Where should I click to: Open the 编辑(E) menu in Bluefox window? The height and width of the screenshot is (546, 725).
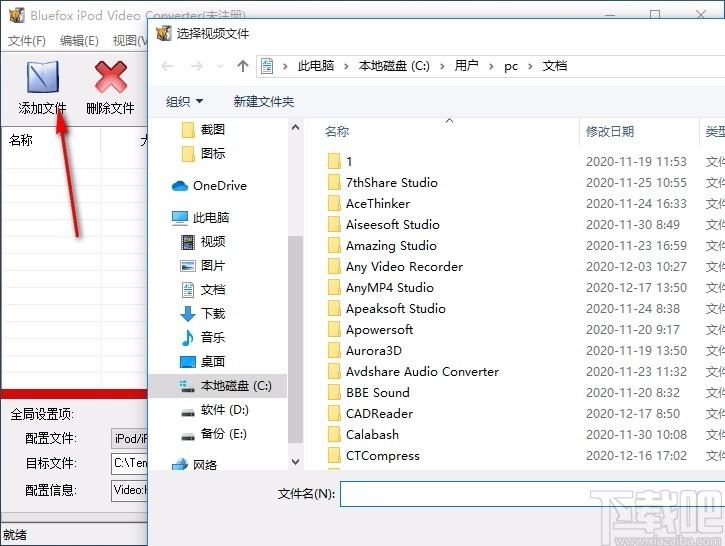coord(79,41)
